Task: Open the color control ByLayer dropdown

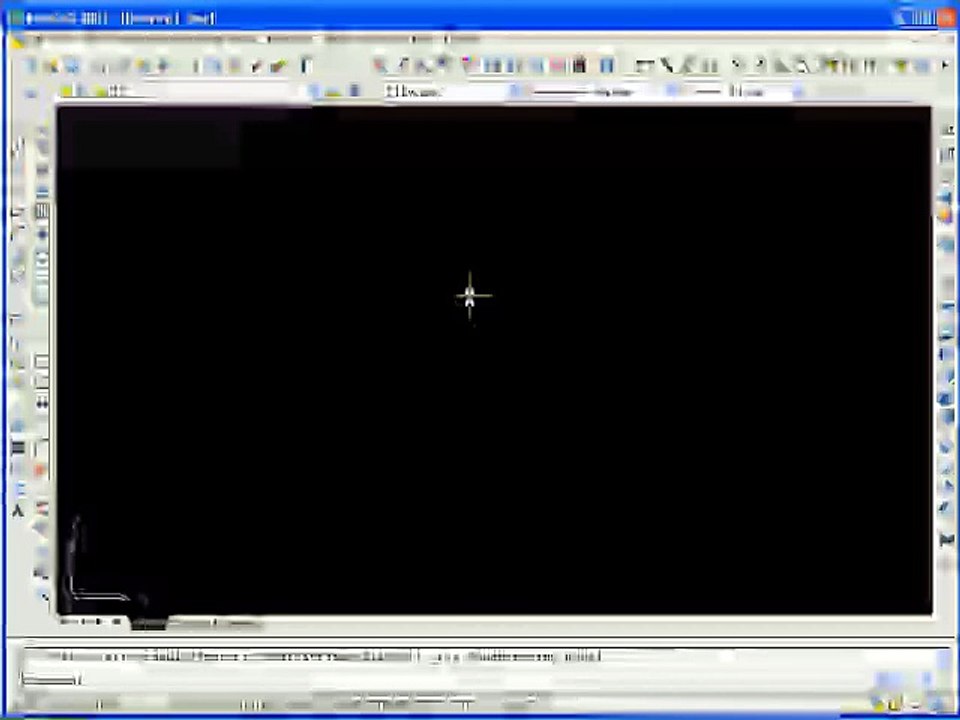Action: (453, 92)
